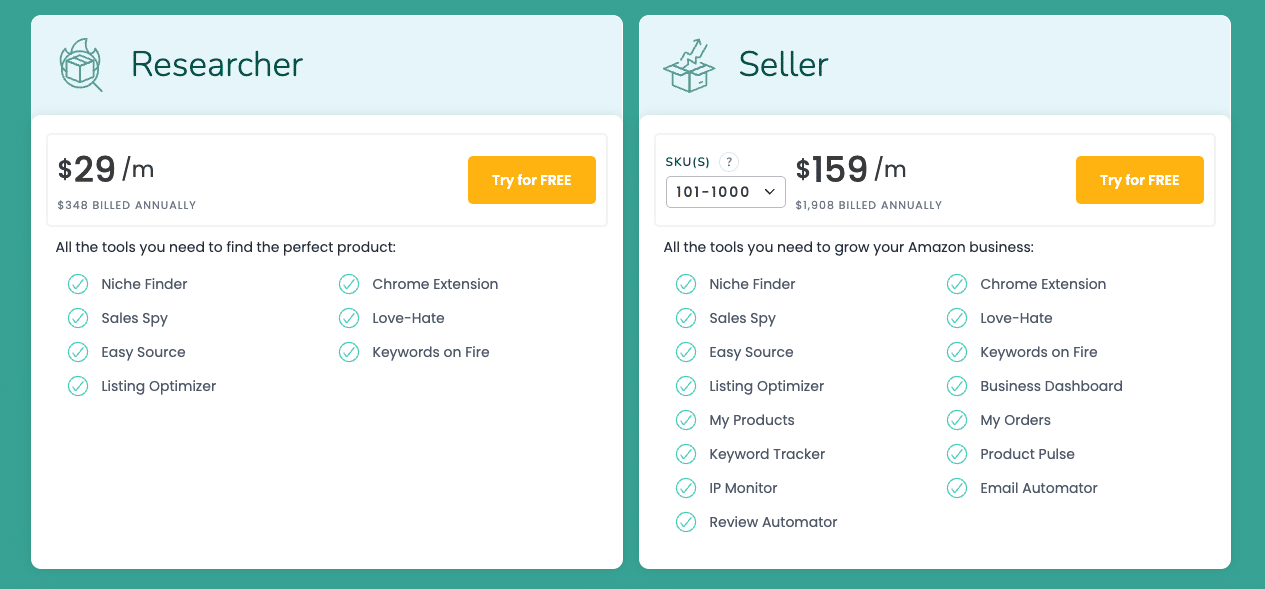Click checkmark icon next to IP Monitor
This screenshot has height=589, width=1265.
tap(686, 488)
